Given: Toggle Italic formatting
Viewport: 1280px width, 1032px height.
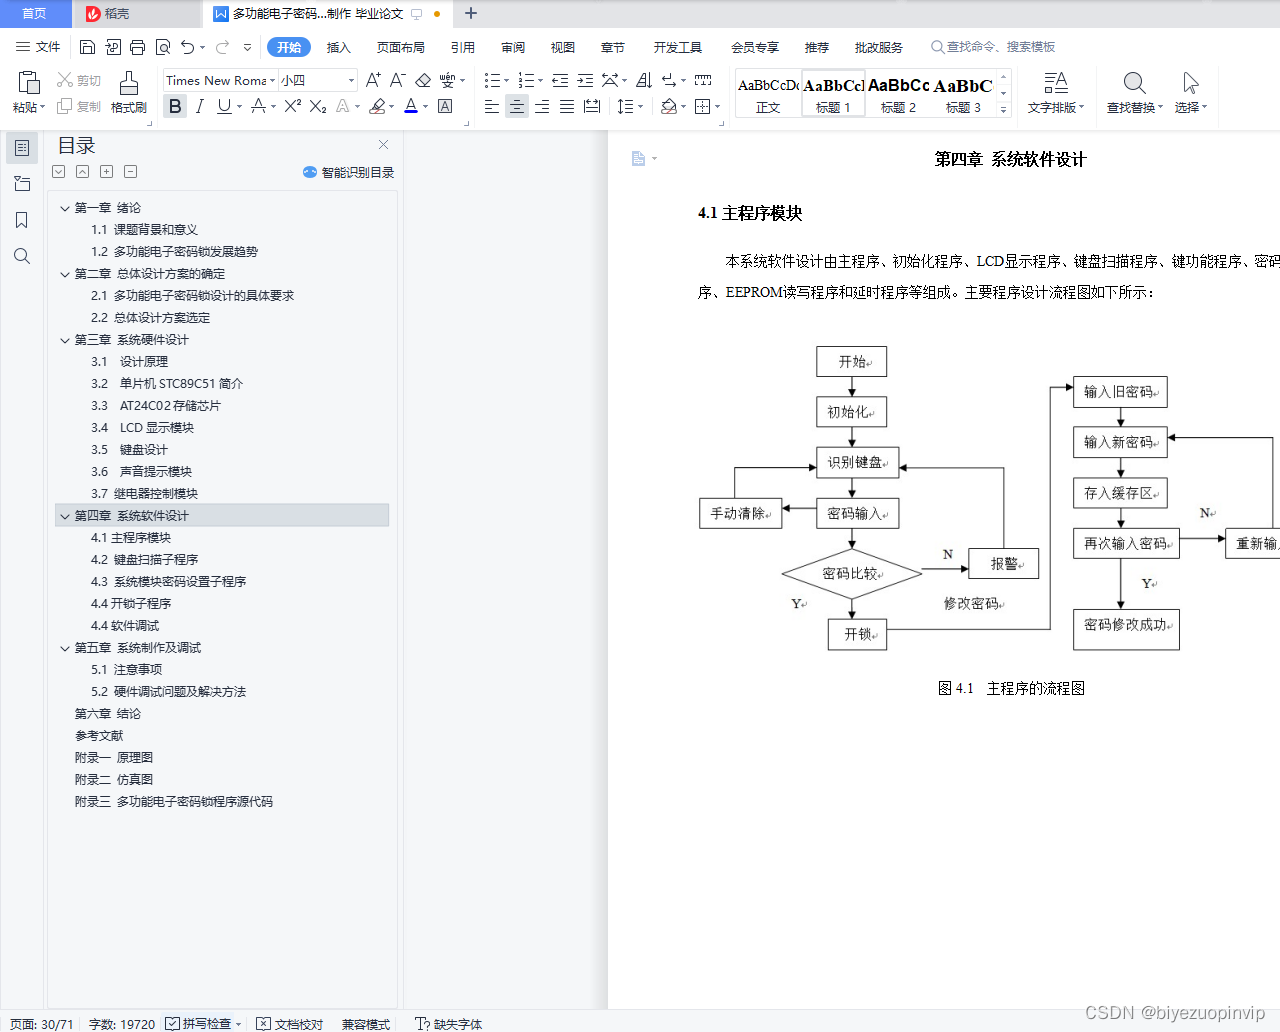Looking at the screenshot, I should coord(199,106).
